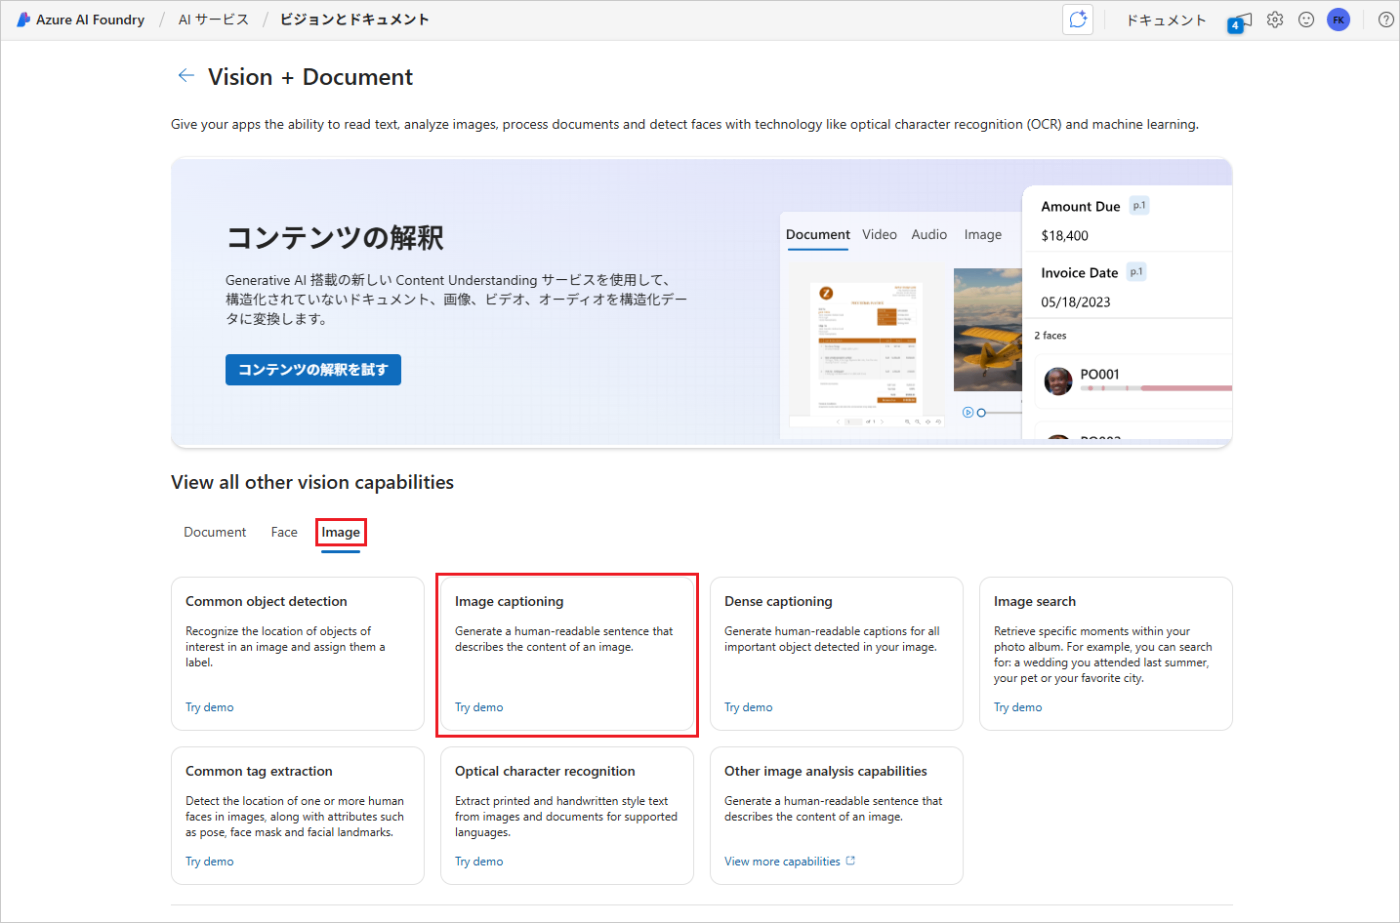This screenshot has height=923, width=1400.
Task: Open the ドキュメント link in the header
Action: 1166,19
